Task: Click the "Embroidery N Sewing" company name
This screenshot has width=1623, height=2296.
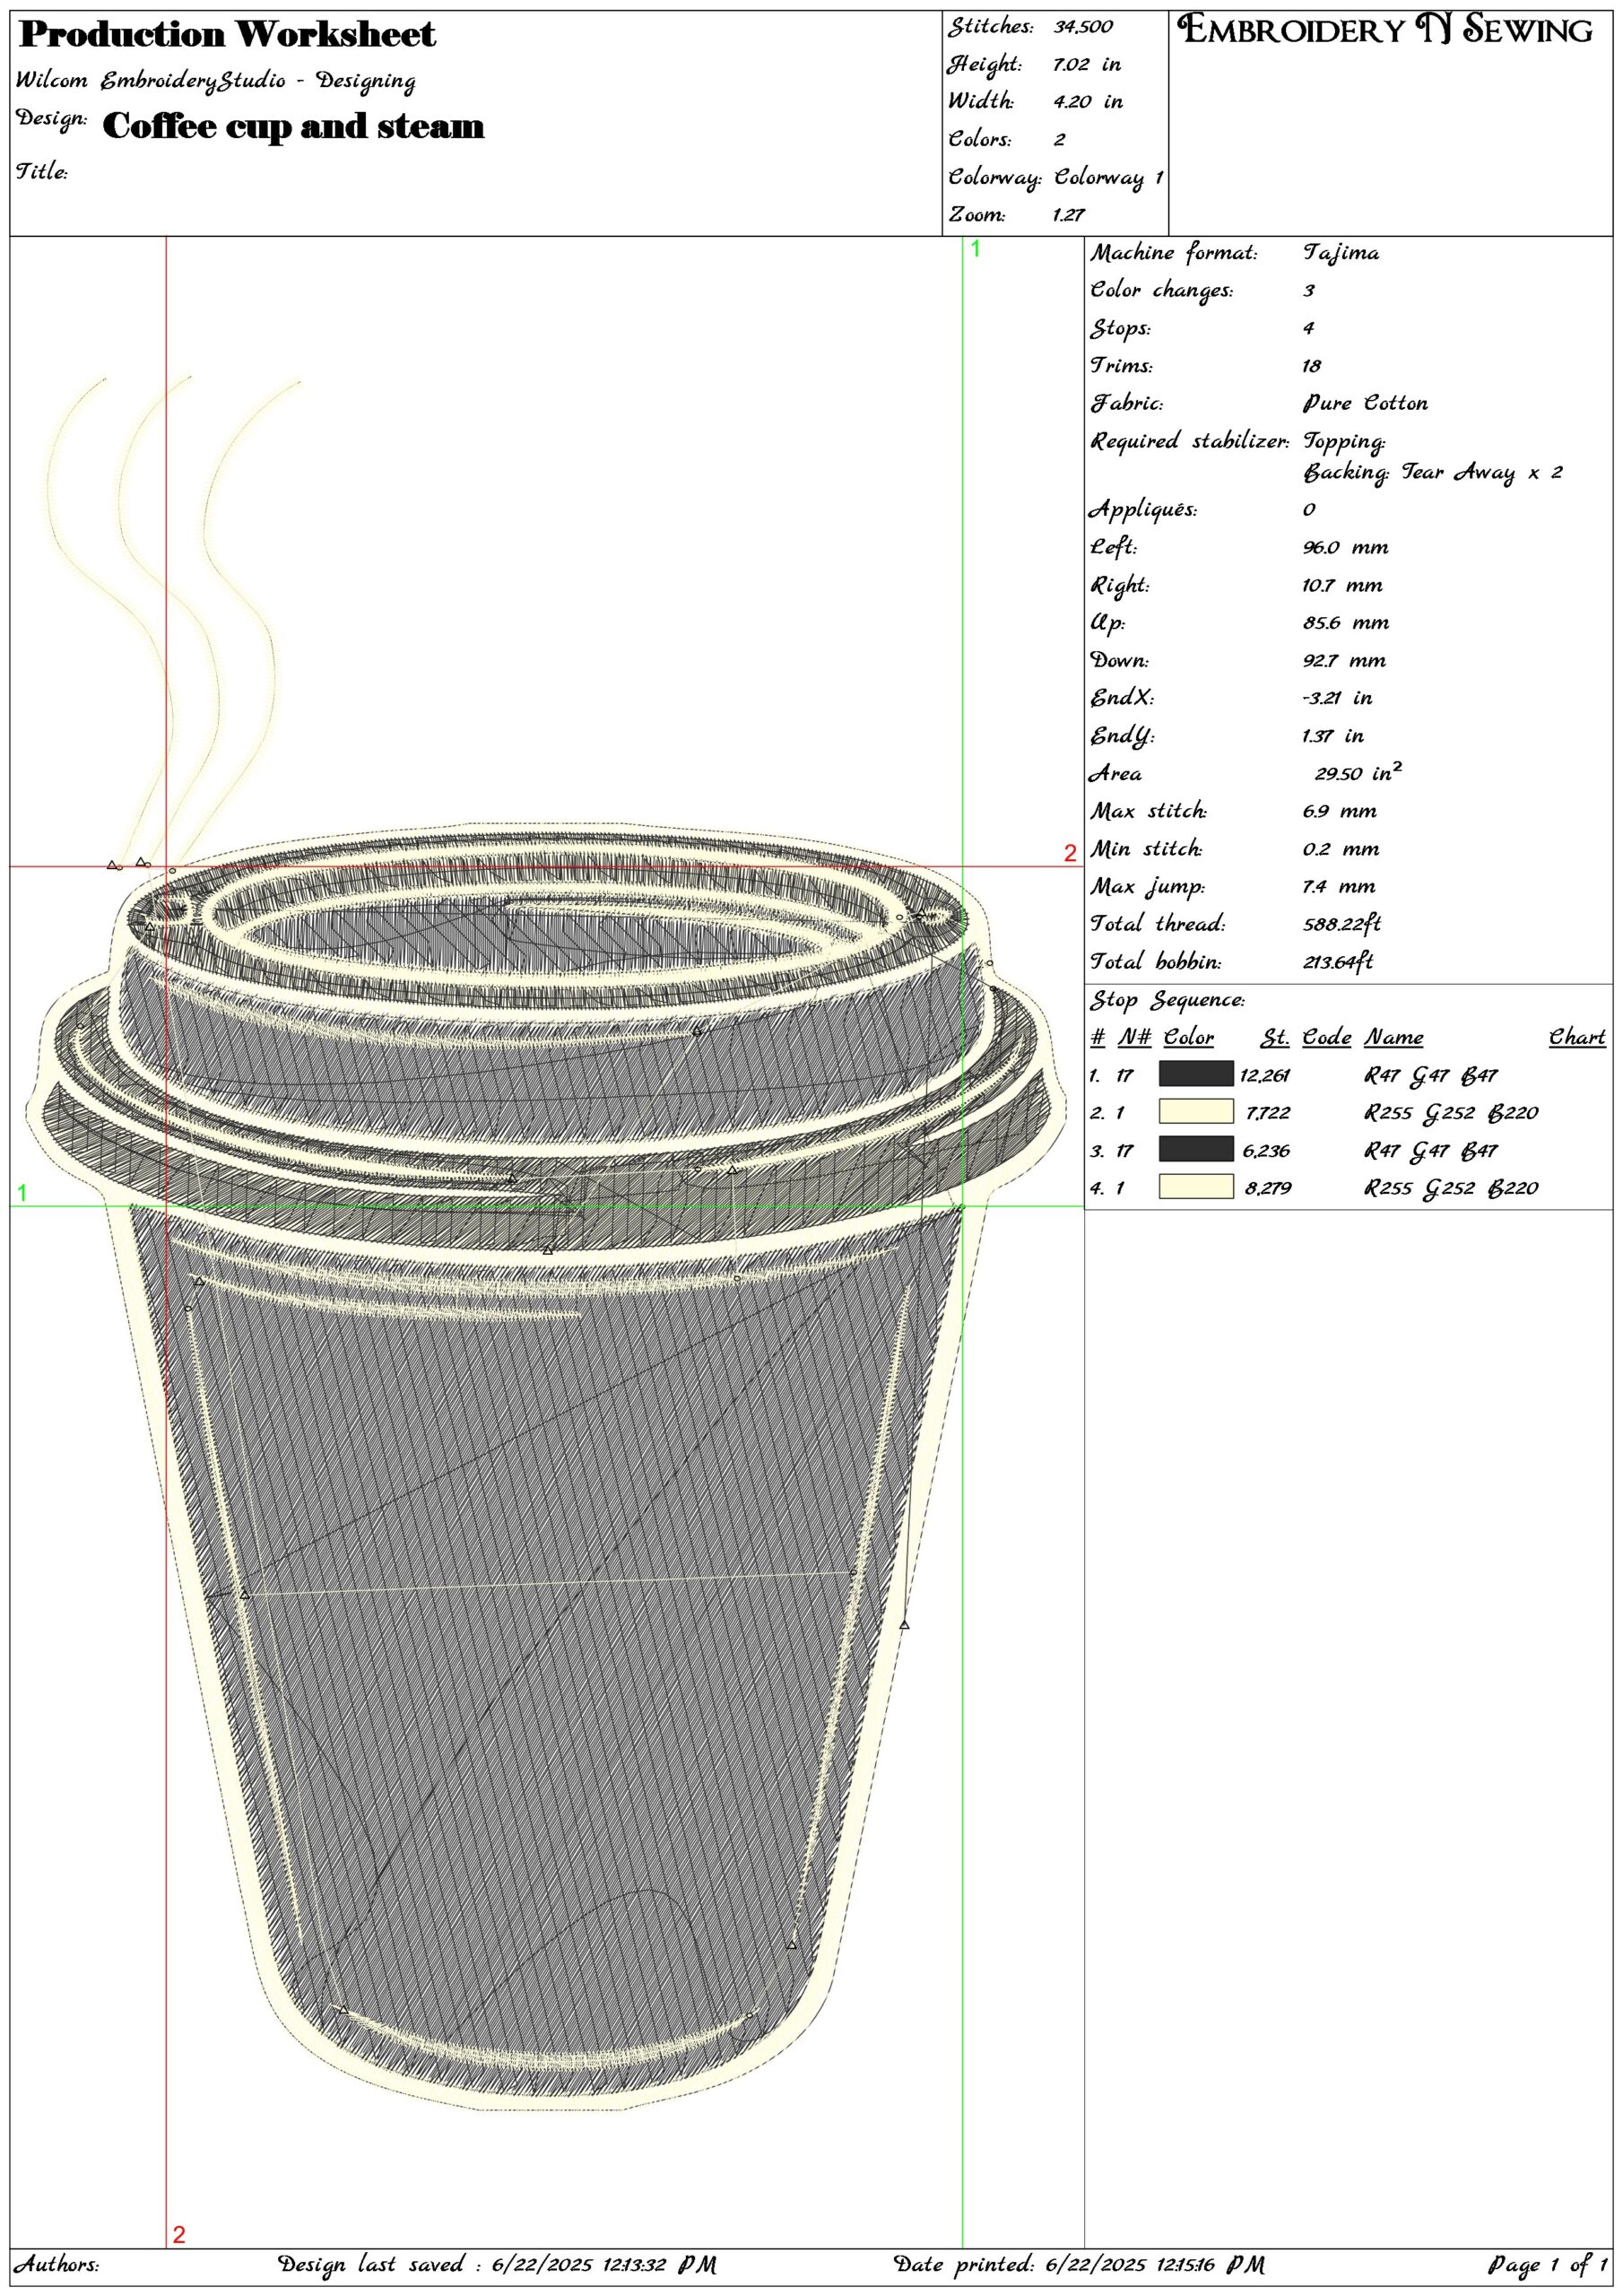Action: (x=1385, y=30)
